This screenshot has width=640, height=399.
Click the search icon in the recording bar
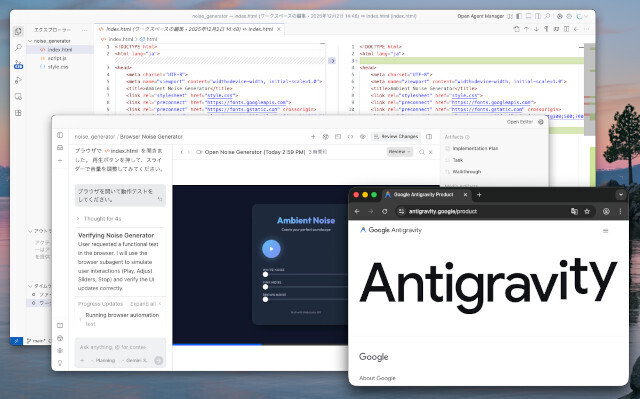(422, 152)
